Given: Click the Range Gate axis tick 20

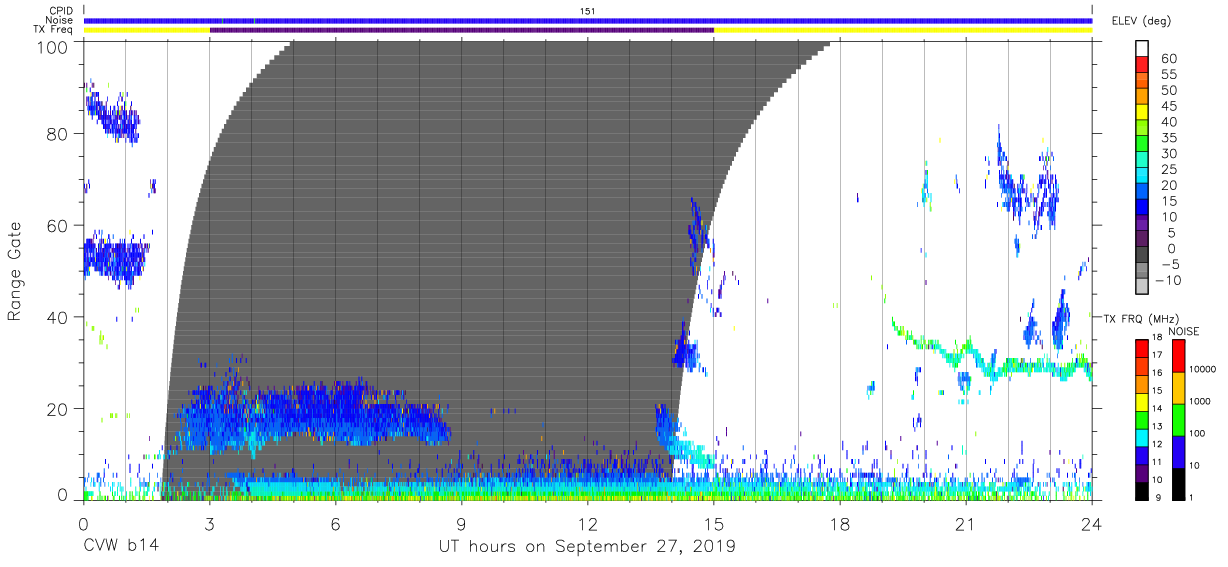Looking at the screenshot, I should coord(58,409).
